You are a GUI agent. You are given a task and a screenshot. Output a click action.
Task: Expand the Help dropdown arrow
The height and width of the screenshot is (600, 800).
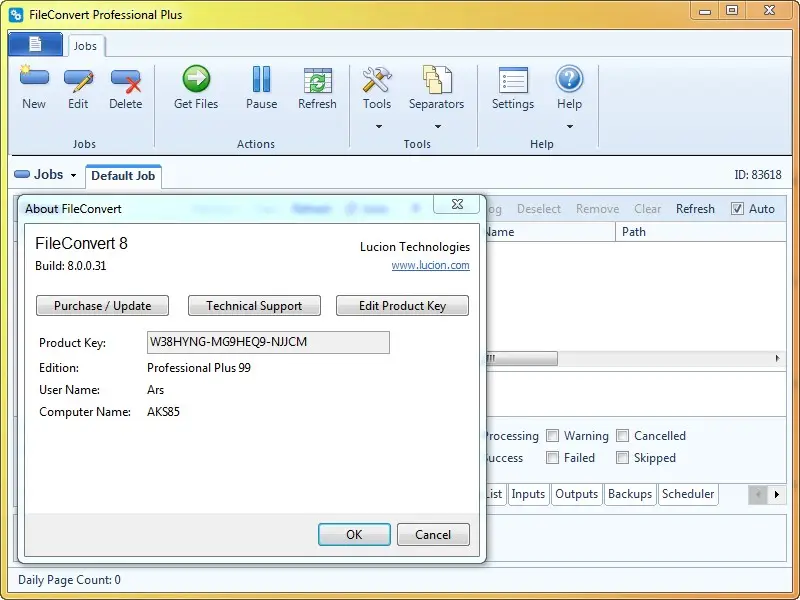tap(570, 126)
